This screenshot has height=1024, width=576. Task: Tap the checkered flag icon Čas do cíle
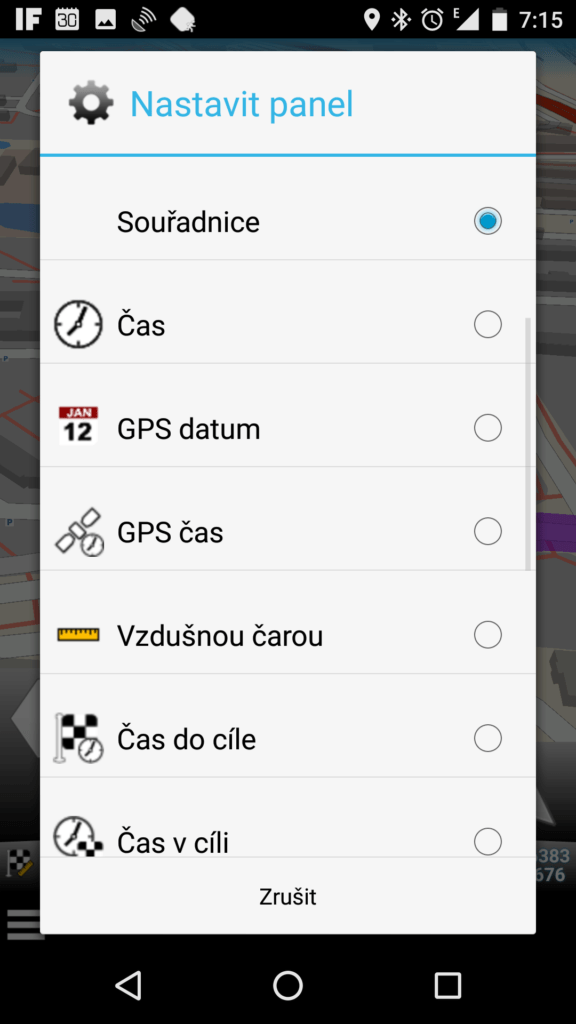[x=78, y=739]
